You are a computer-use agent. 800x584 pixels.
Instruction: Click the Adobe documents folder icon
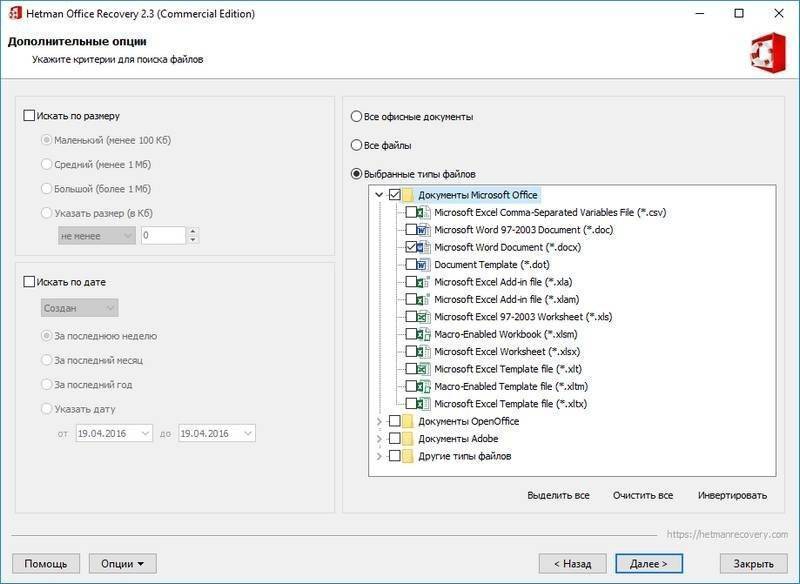point(408,439)
